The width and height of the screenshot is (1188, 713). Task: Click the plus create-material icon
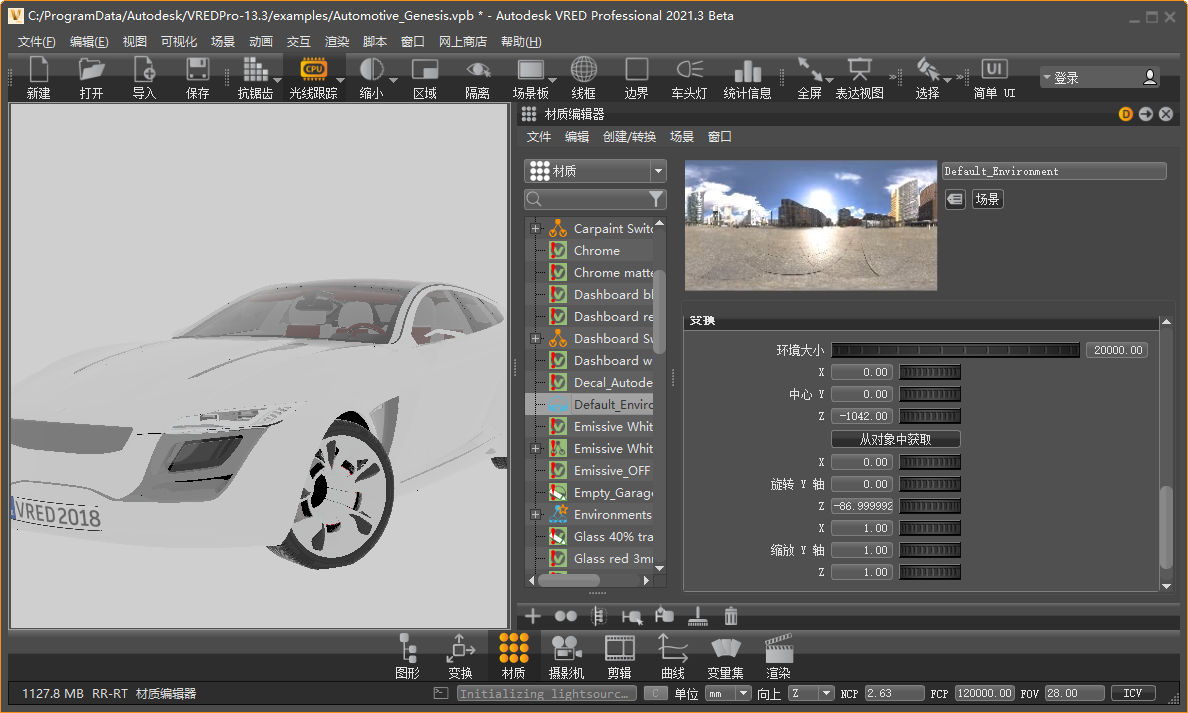click(x=533, y=616)
